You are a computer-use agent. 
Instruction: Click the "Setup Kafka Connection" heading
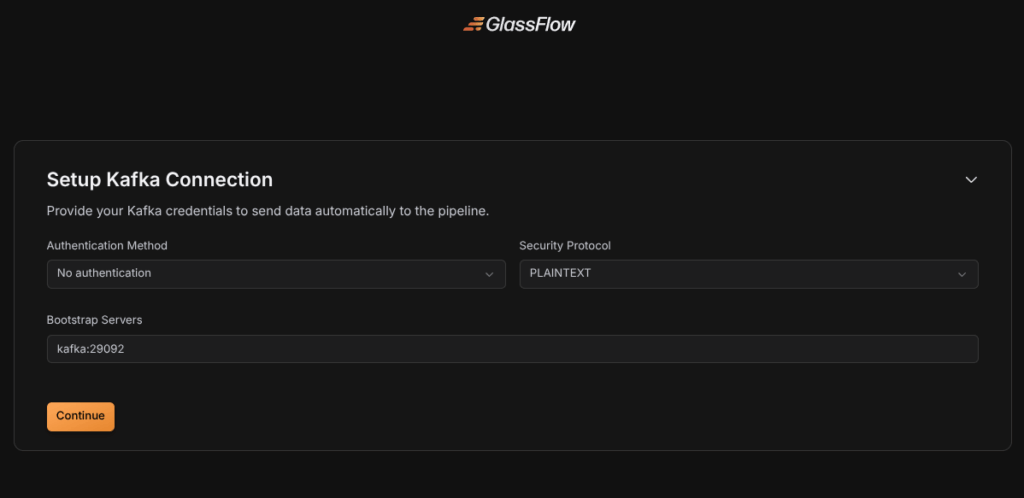point(160,180)
